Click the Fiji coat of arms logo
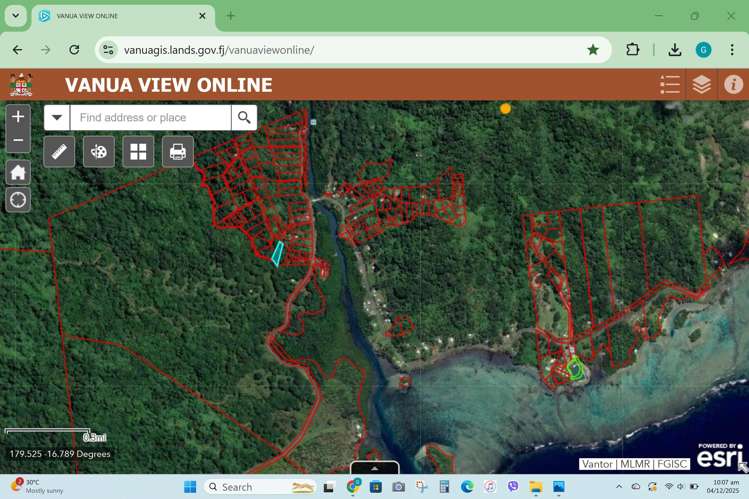 [x=21, y=85]
